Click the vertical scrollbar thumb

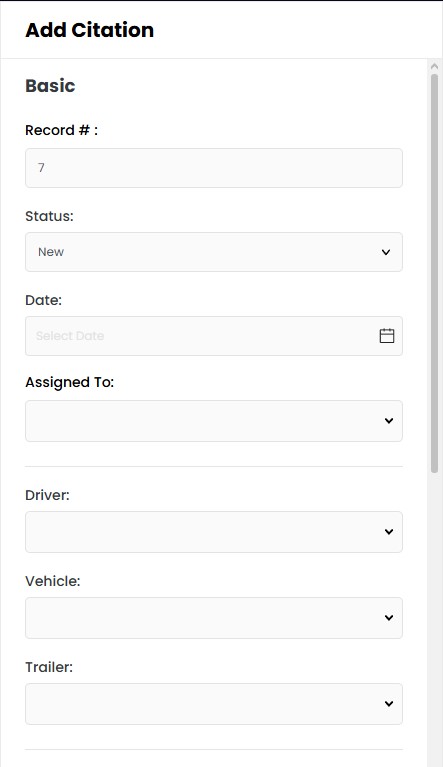(434, 273)
